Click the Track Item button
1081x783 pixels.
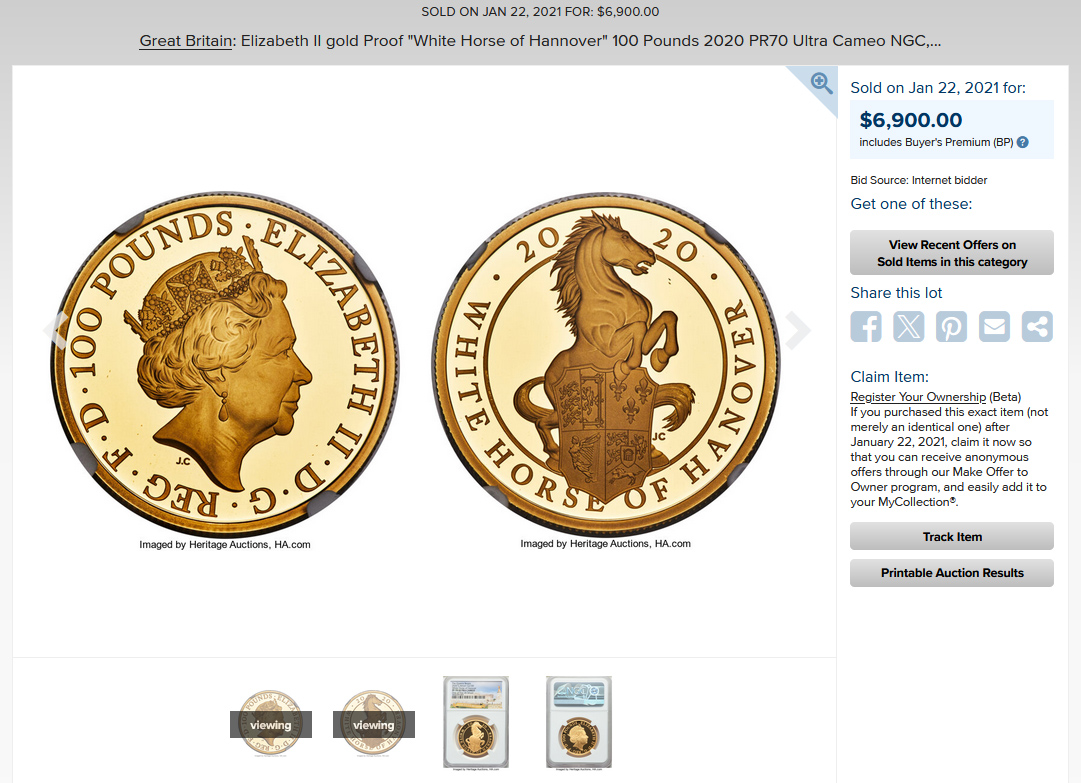click(x=952, y=536)
